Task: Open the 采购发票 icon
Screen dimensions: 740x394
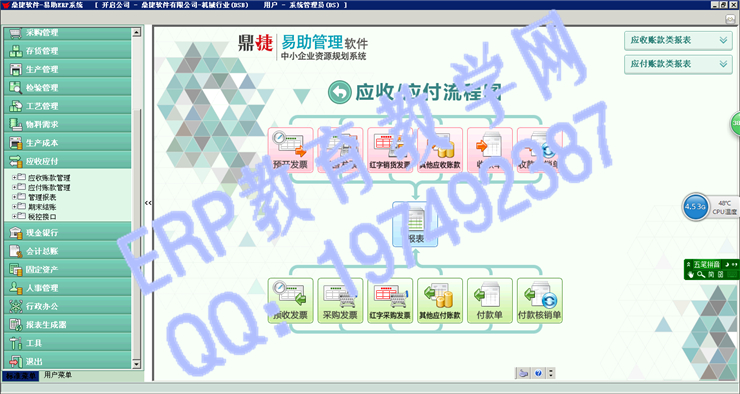Action: (340, 301)
